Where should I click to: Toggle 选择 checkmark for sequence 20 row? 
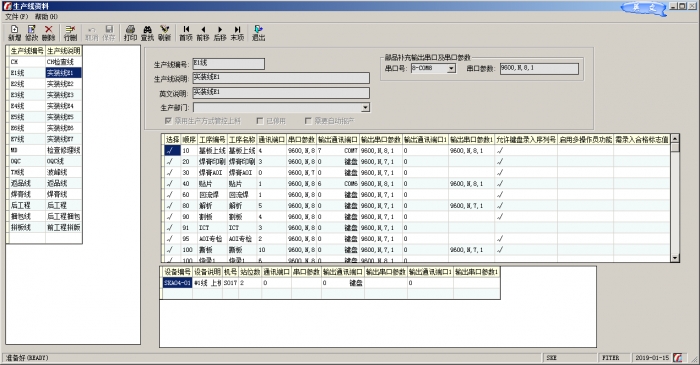[172, 162]
